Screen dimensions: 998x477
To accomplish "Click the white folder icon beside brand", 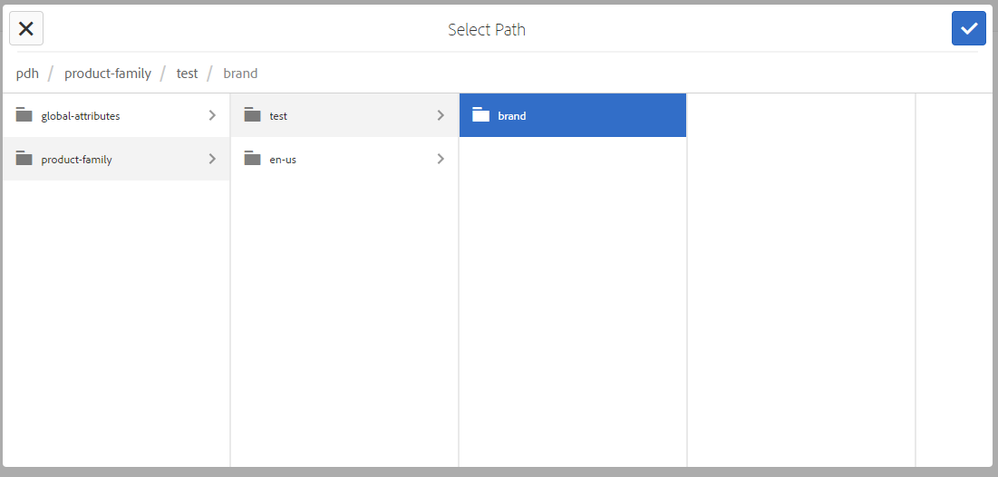I will [481, 115].
